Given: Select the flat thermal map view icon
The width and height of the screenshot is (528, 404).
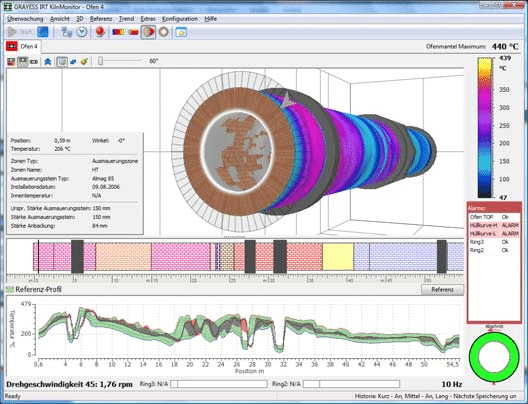Looking at the screenshot, I should tap(118, 32).
